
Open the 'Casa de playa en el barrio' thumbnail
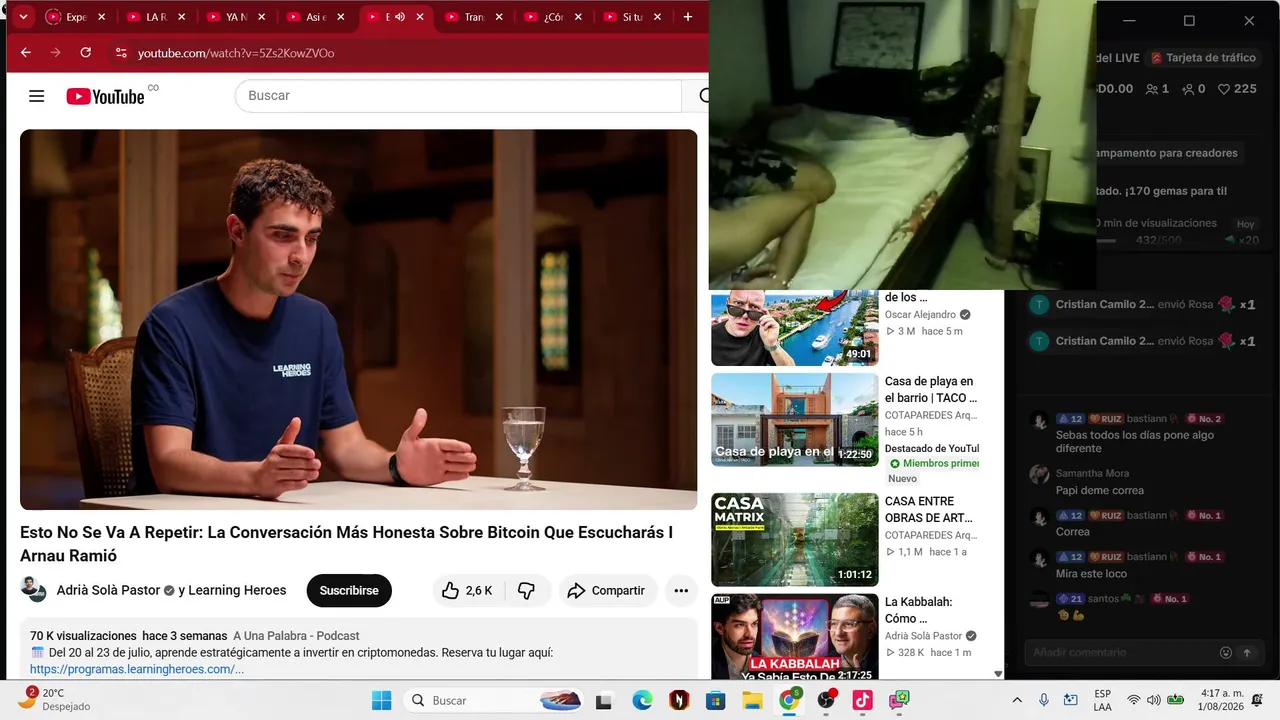click(x=795, y=420)
